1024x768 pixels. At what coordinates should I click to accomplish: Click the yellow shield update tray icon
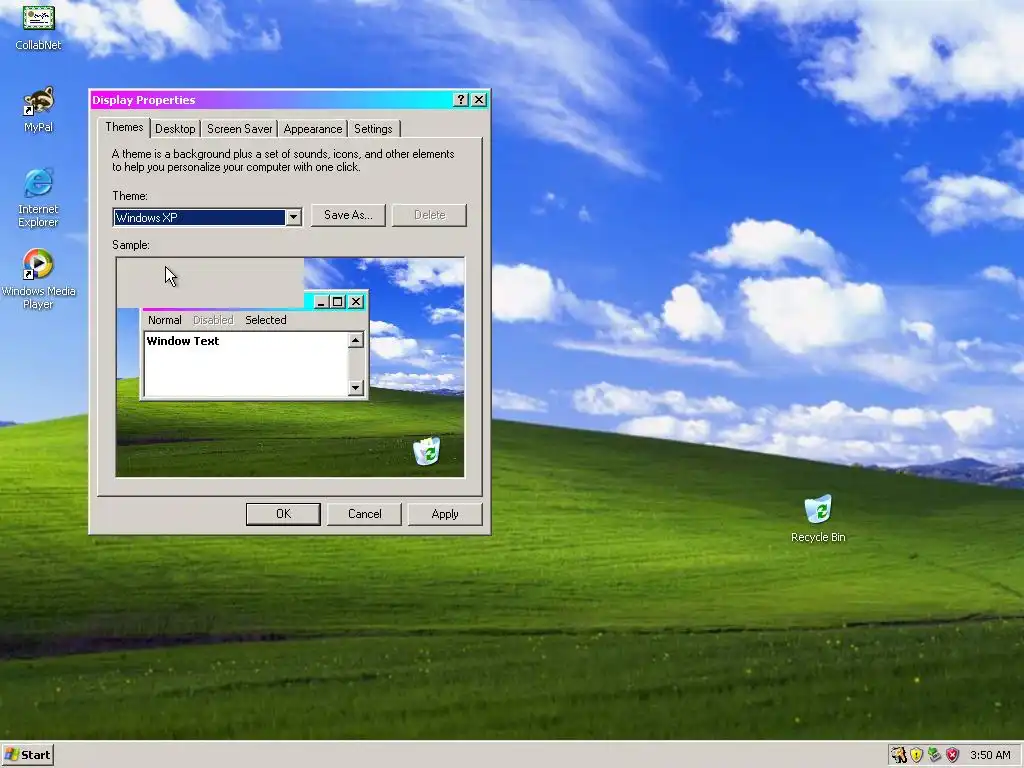pos(916,755)
